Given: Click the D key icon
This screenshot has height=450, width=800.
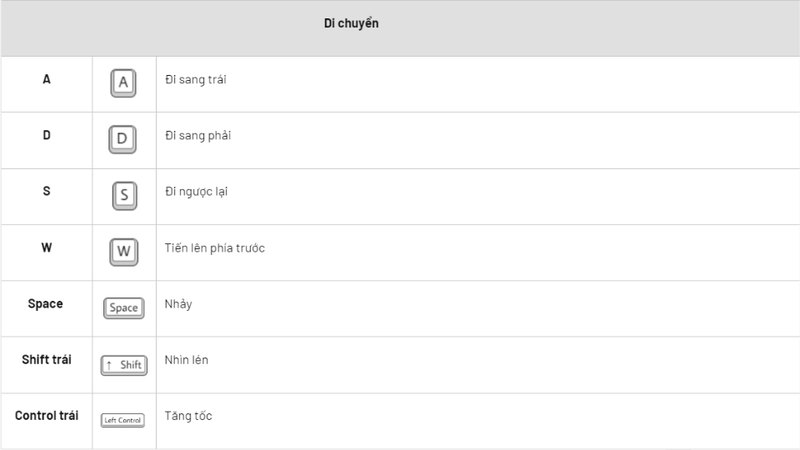Looking at the screenshot, I should 123,138.
